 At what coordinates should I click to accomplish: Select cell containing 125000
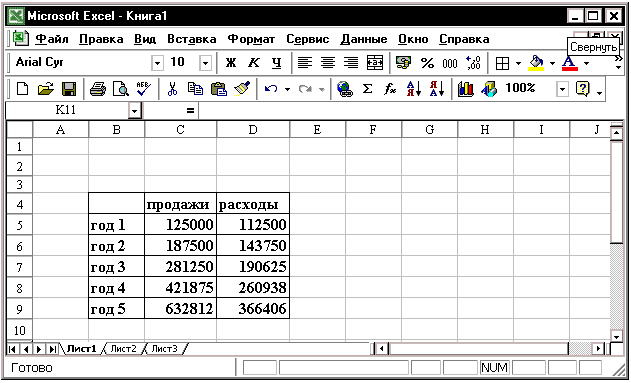pyautogui.click(x=181, y=224)
